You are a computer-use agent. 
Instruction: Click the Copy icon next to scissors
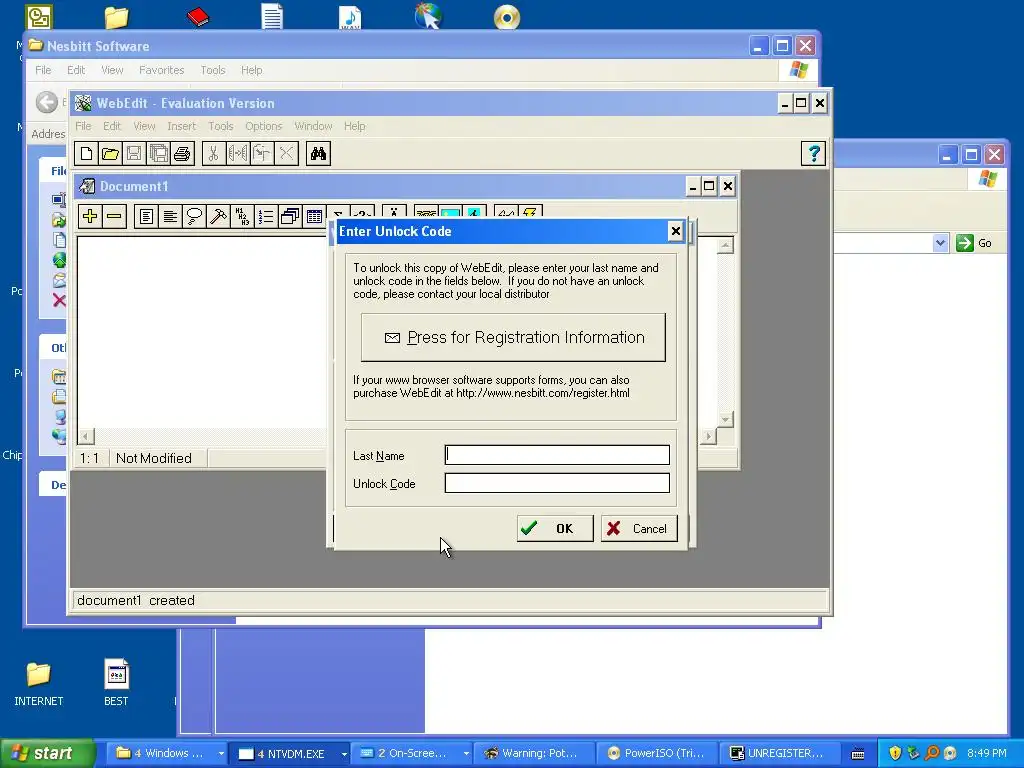238,153
